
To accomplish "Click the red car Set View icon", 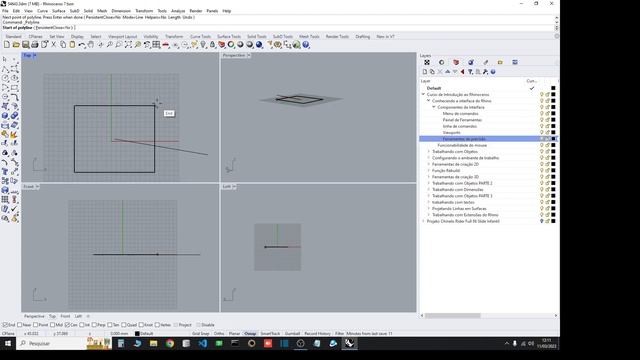I will [166, 44].
